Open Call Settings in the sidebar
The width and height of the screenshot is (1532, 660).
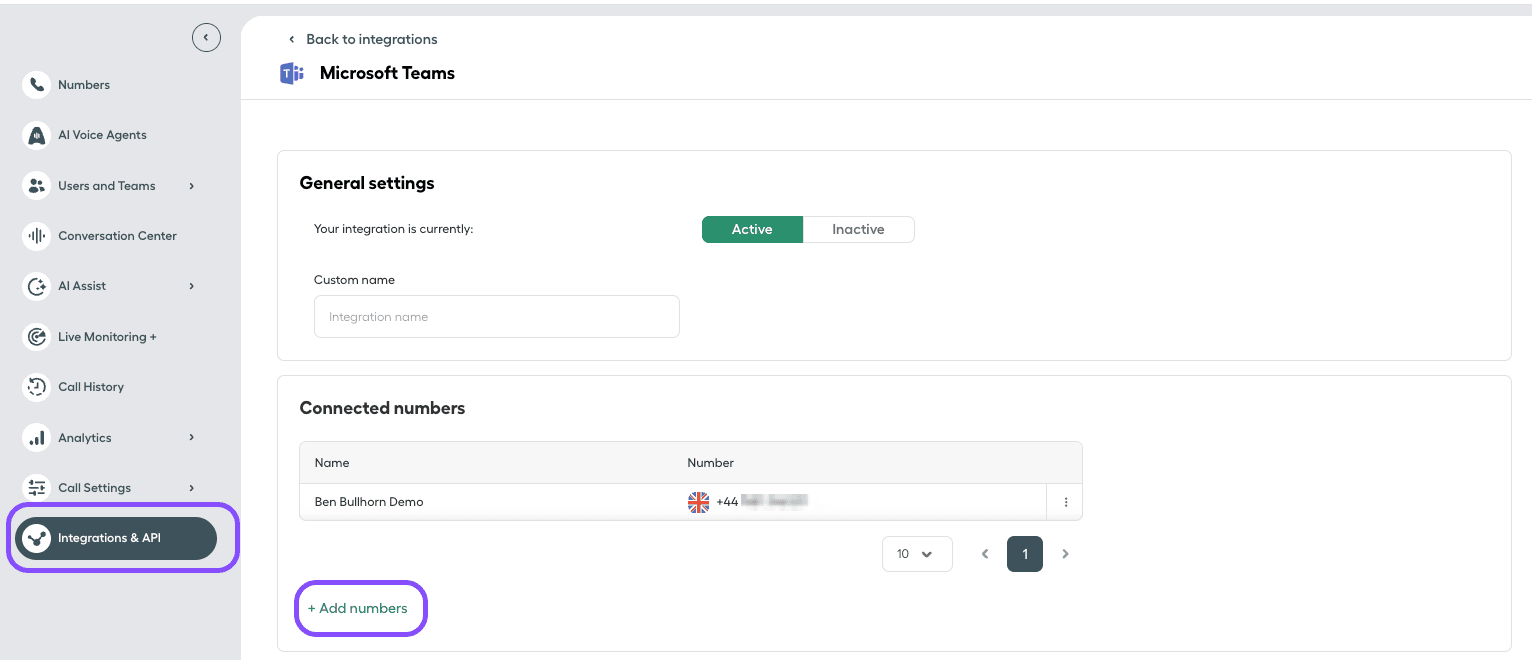[94, 488]
